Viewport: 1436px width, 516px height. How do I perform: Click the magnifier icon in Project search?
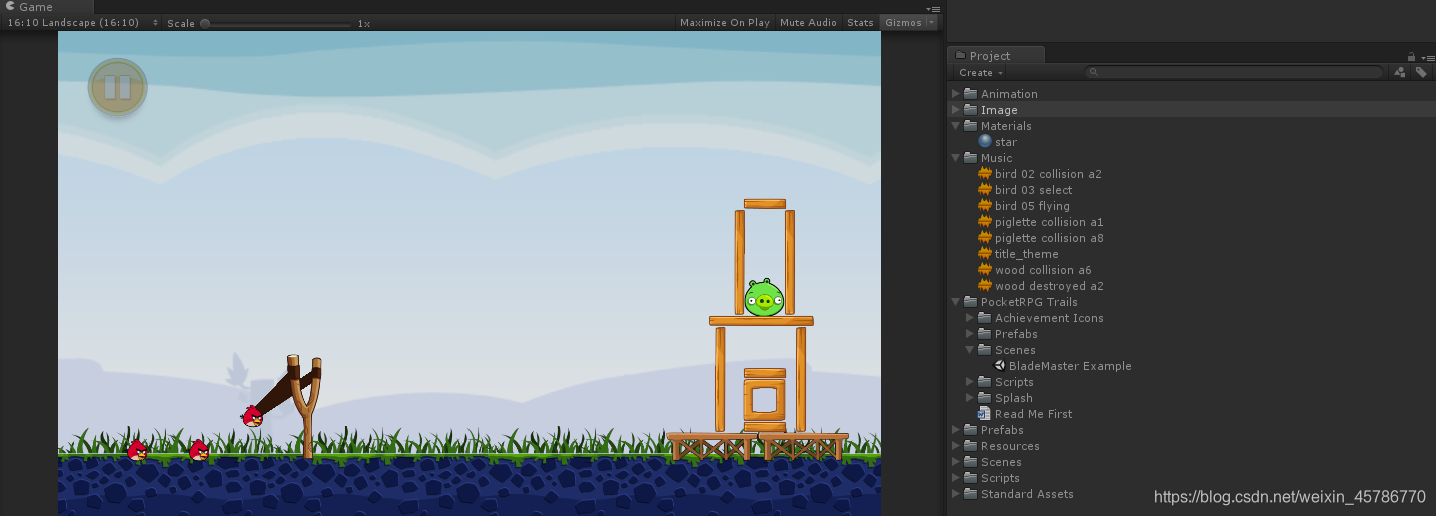[x=1094, y=72]
